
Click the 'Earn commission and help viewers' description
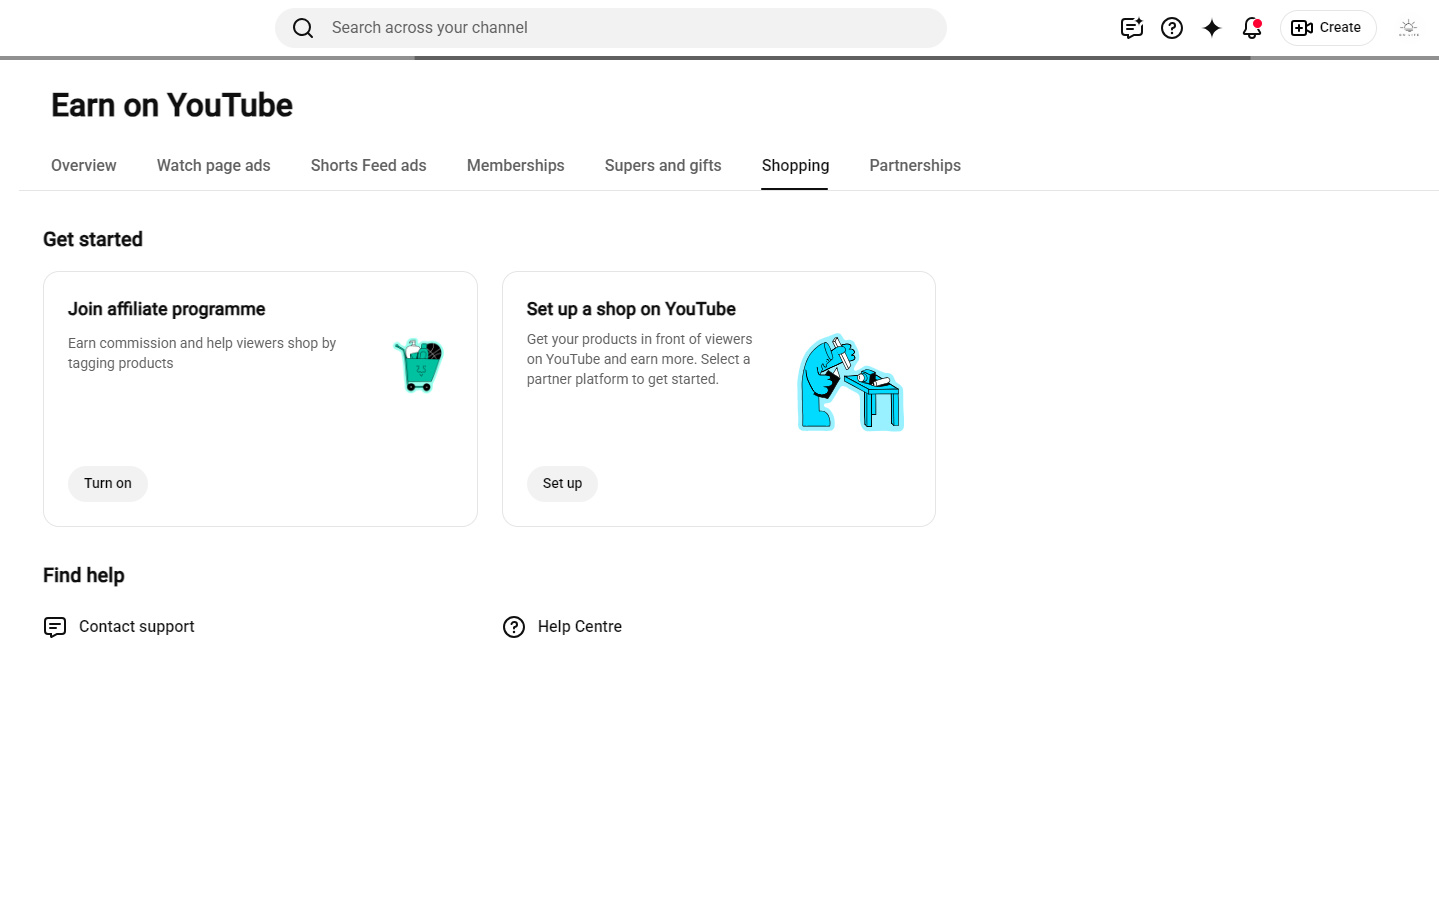click(x=202, y=353)
